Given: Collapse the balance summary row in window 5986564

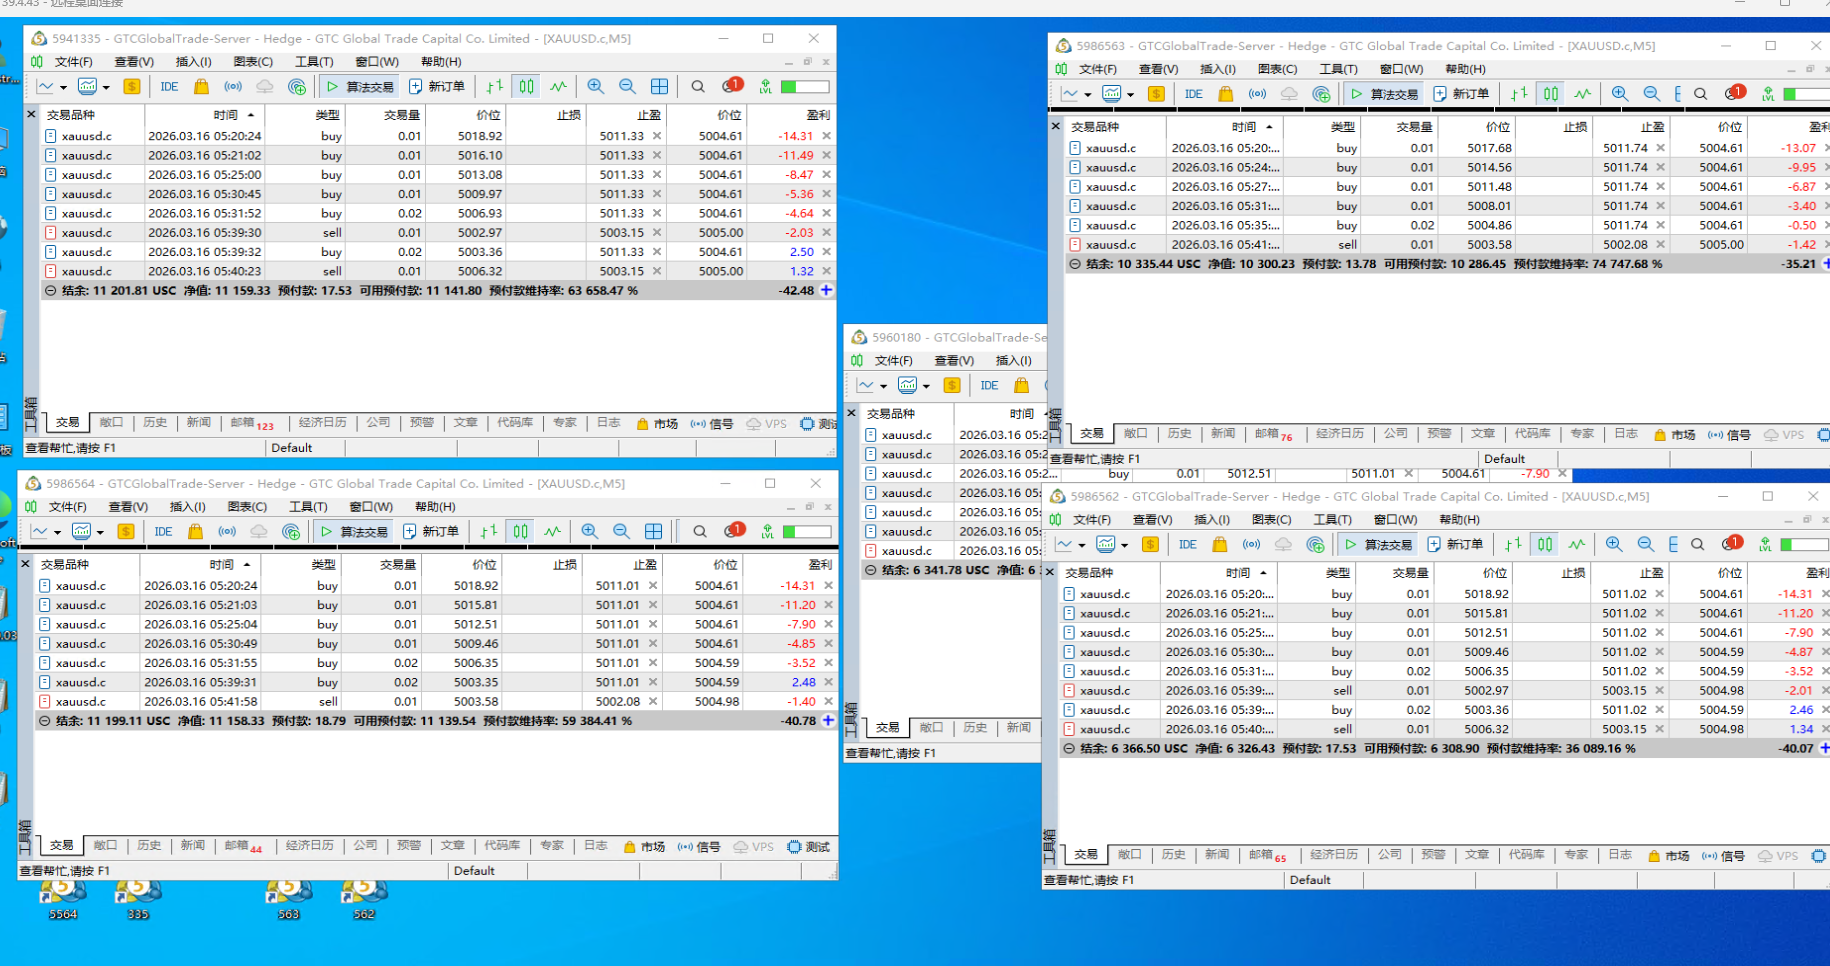Looking at the screenshot, I should click(x=44, y=721).
